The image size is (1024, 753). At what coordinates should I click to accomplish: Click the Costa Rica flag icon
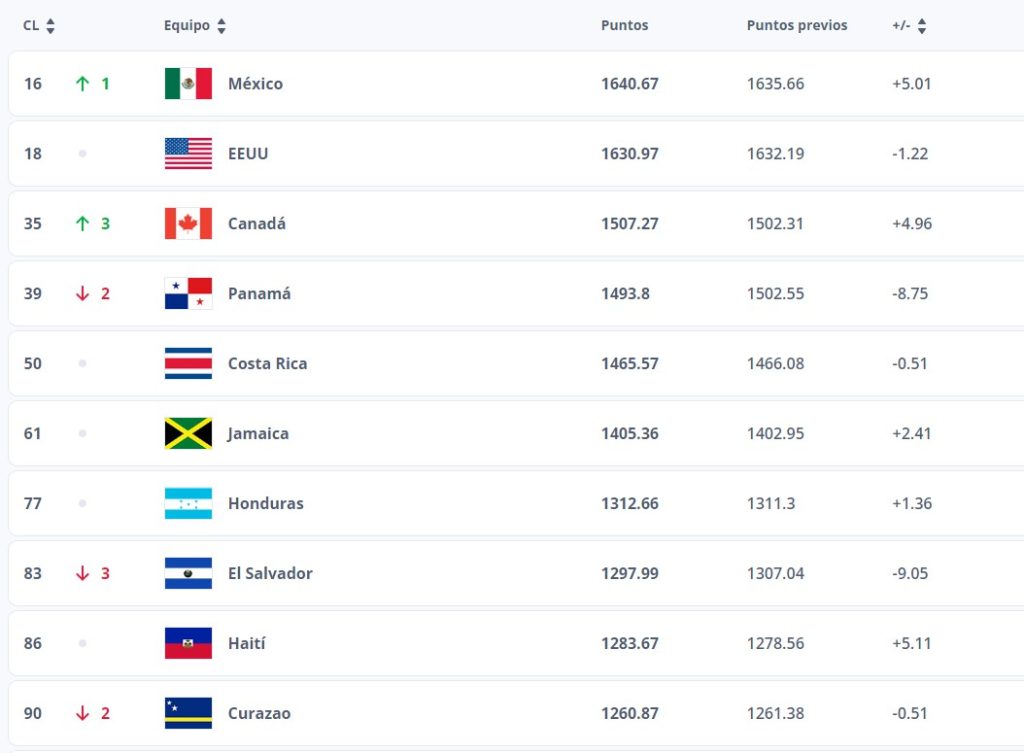(188, 363)
